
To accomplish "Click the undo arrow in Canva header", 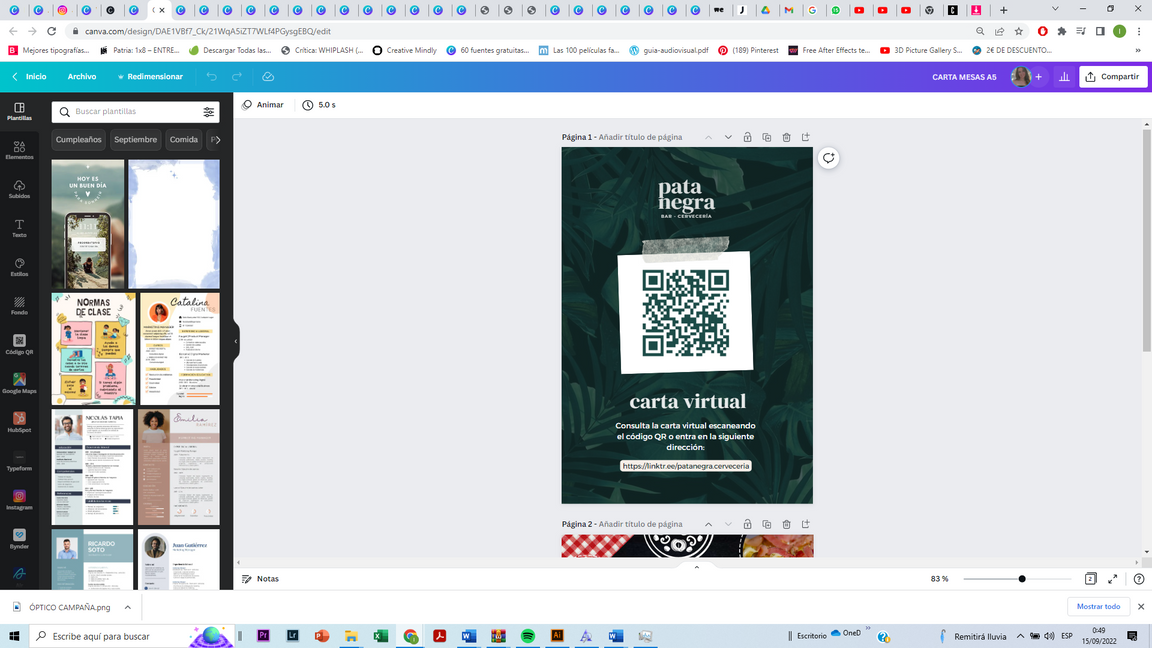I will pyautogui.click(x=212, y=76).
